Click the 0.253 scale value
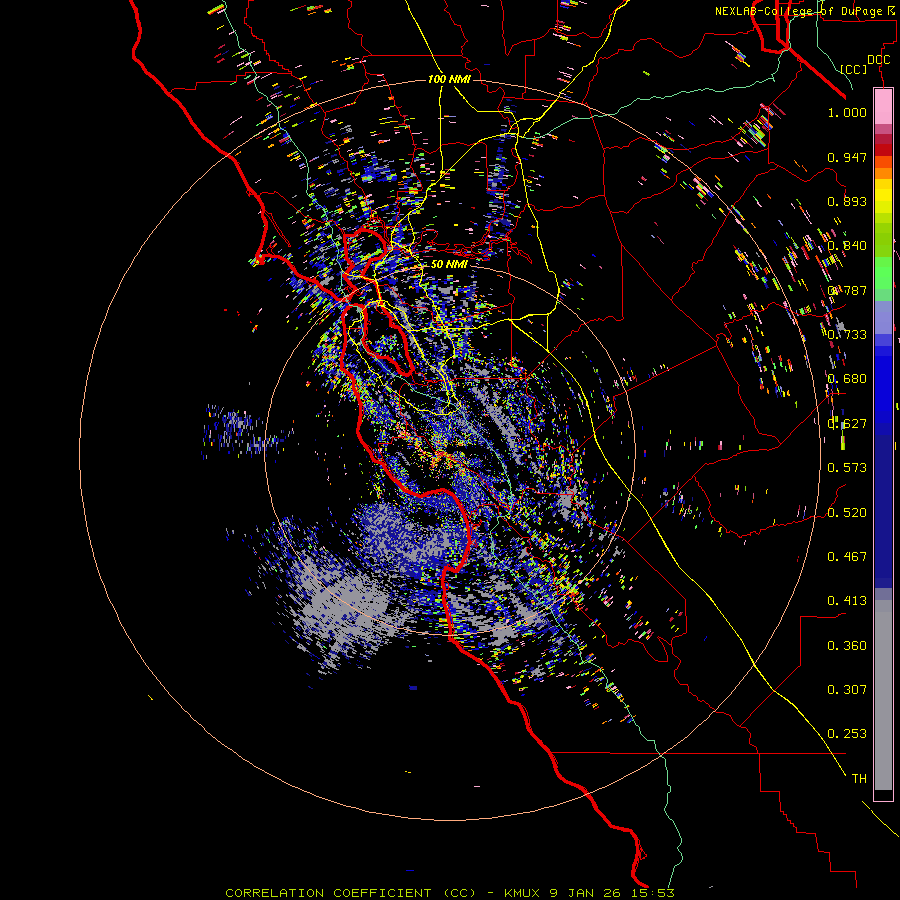 point(847,734)
